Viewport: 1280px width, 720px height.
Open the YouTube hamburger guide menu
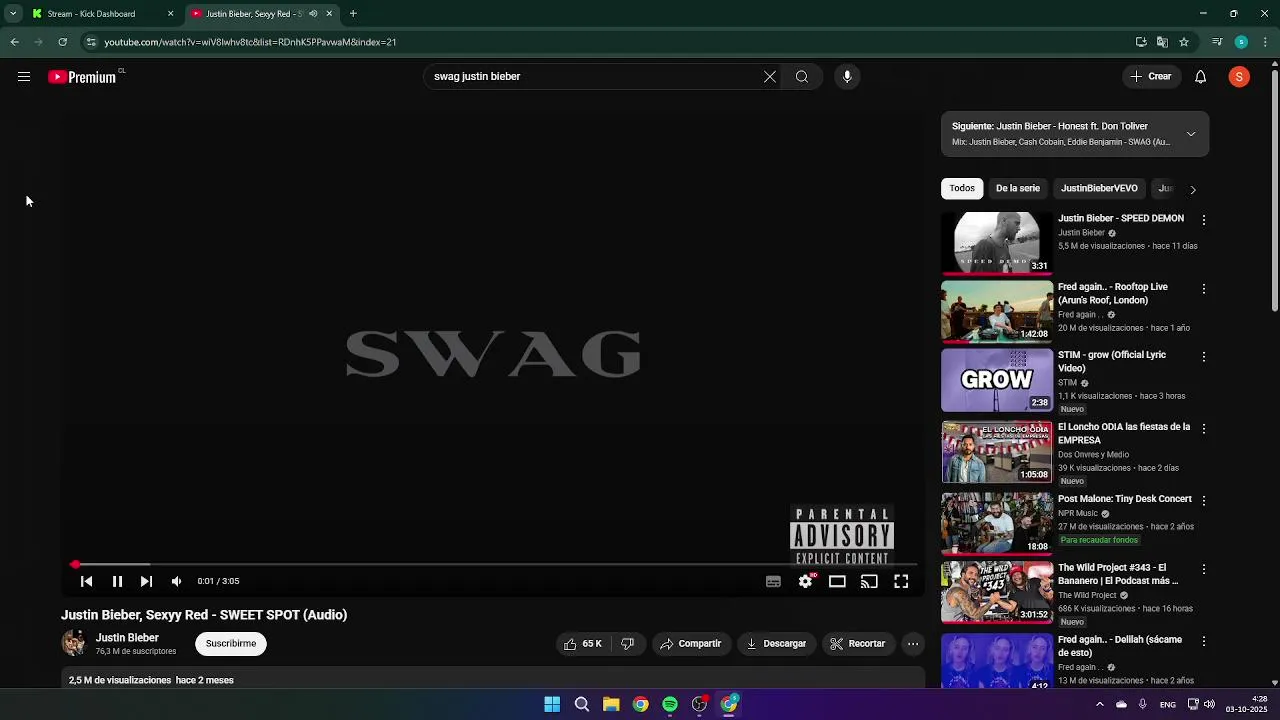pyautogui.click(x=24, y=77)
